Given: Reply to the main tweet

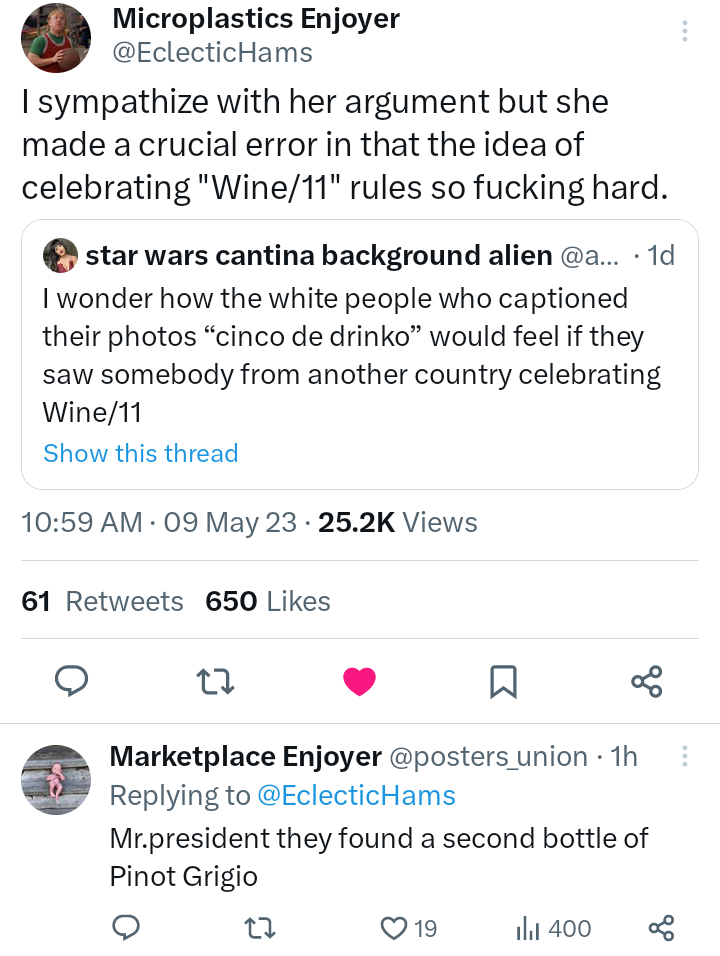Looking at the screenshot, I should point(71,681).
